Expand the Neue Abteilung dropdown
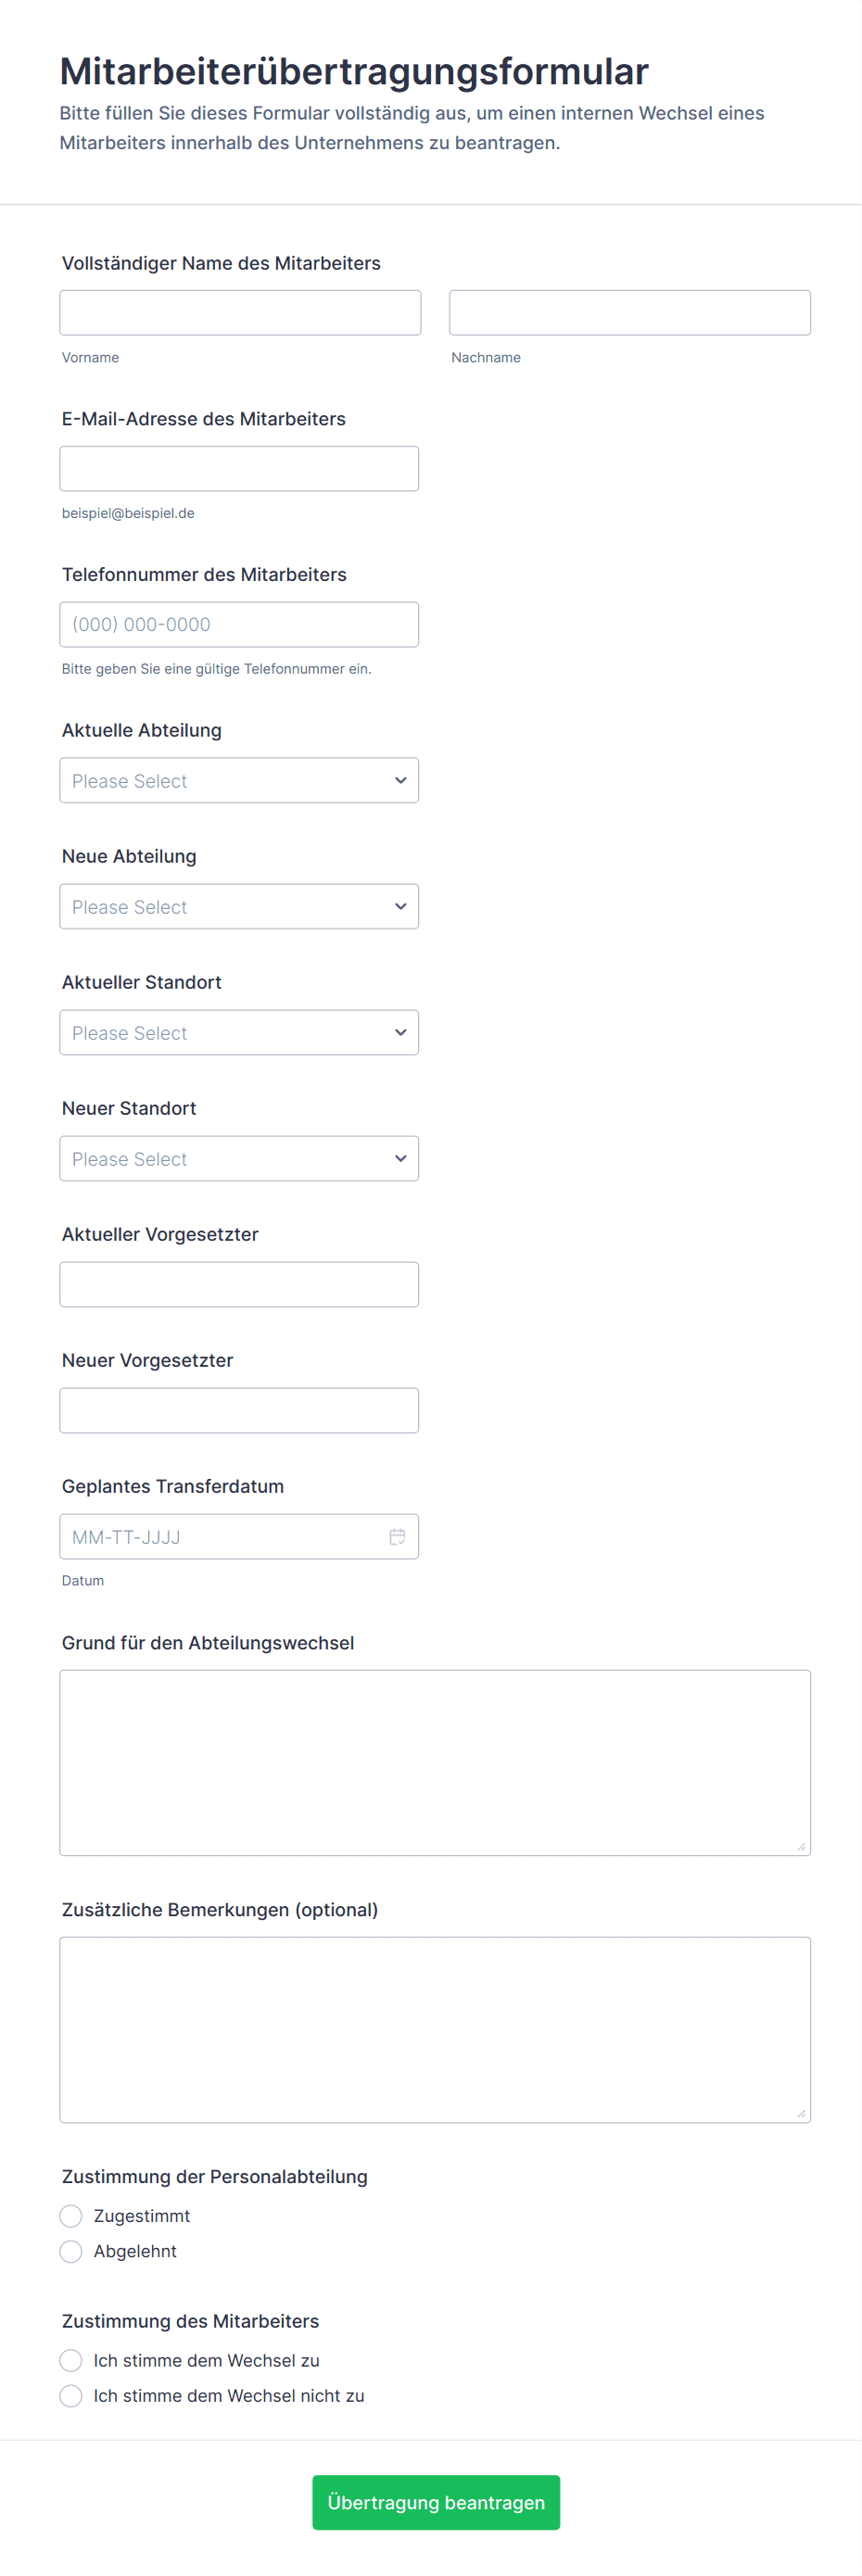The width and height of the screenshot is (862, 2576). pos(239,906)
